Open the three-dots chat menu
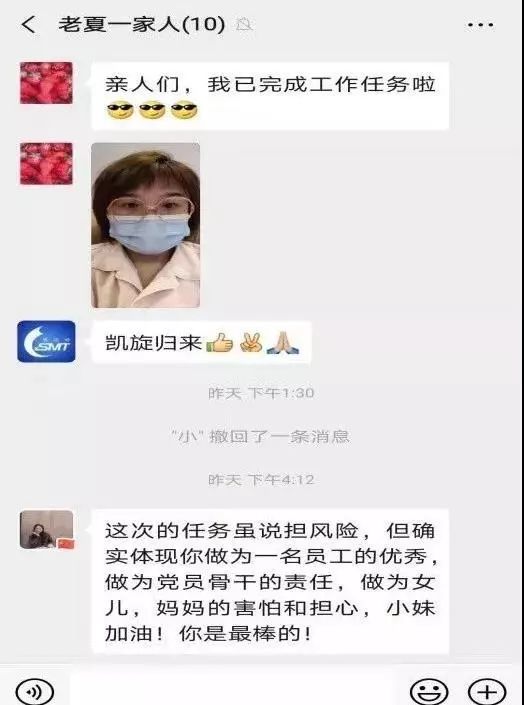 [480, 25]
